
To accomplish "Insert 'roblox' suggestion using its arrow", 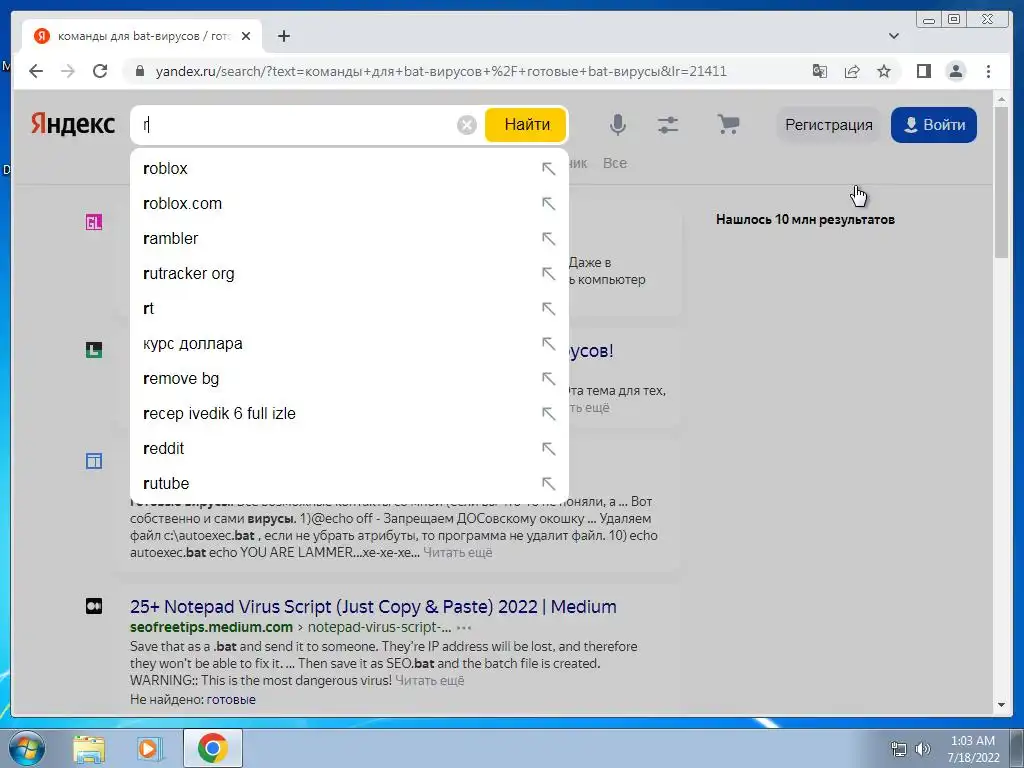I will tap(549, 168).
